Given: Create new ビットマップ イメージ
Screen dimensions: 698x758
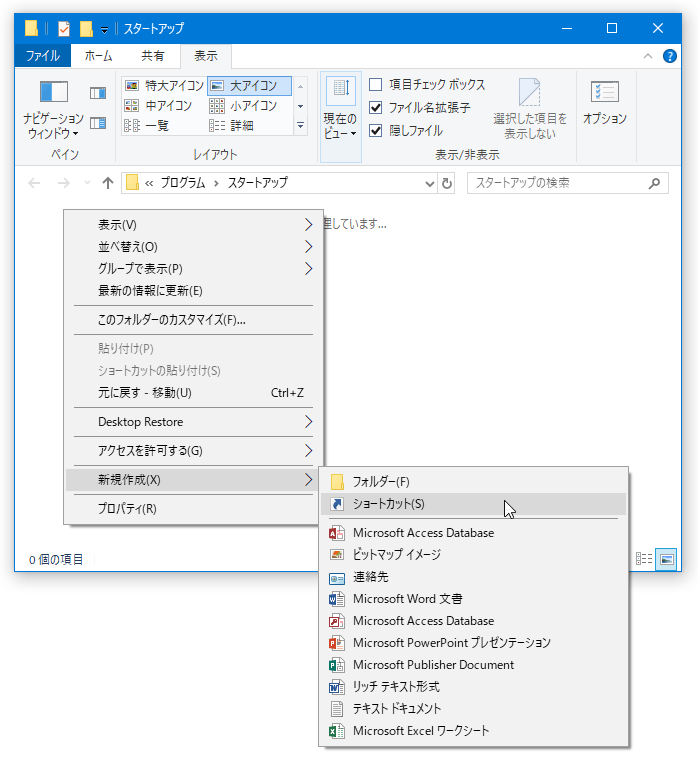Looking at the screenshot, I should (474, 554).
